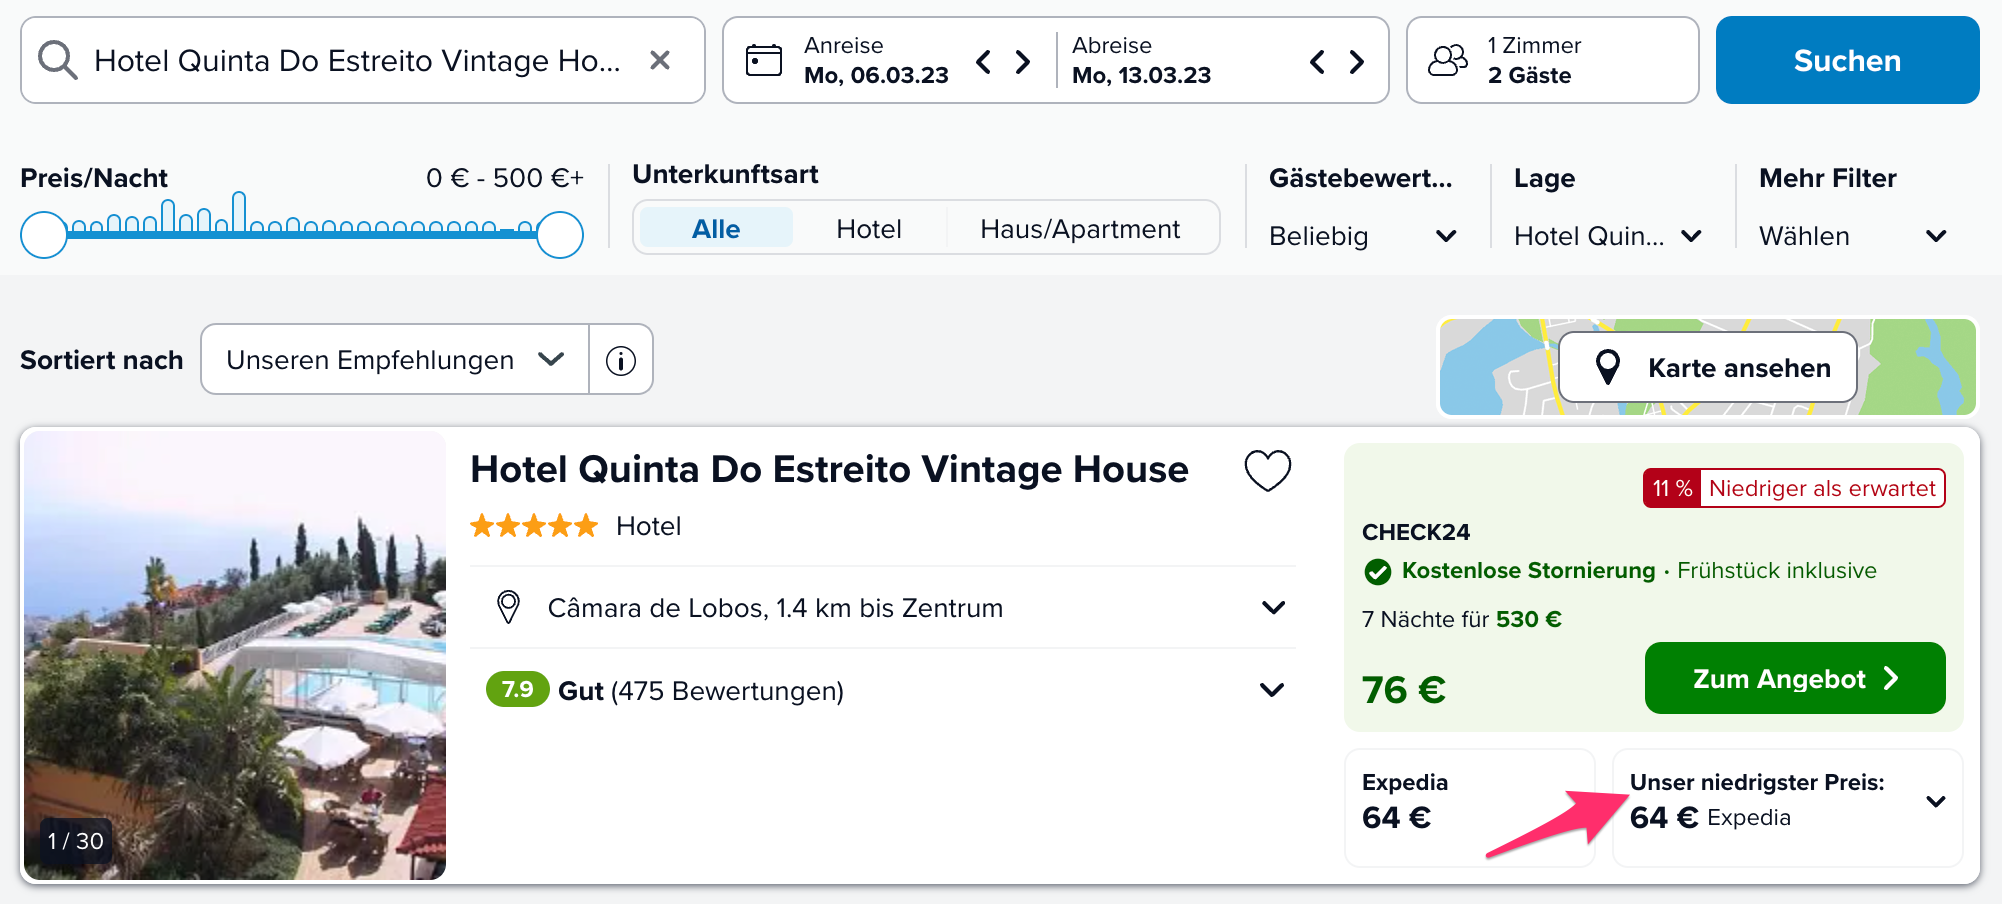Filter by Hotel accommodation type
Viewport: 2002px width, 904px height.
pos(869,229)
